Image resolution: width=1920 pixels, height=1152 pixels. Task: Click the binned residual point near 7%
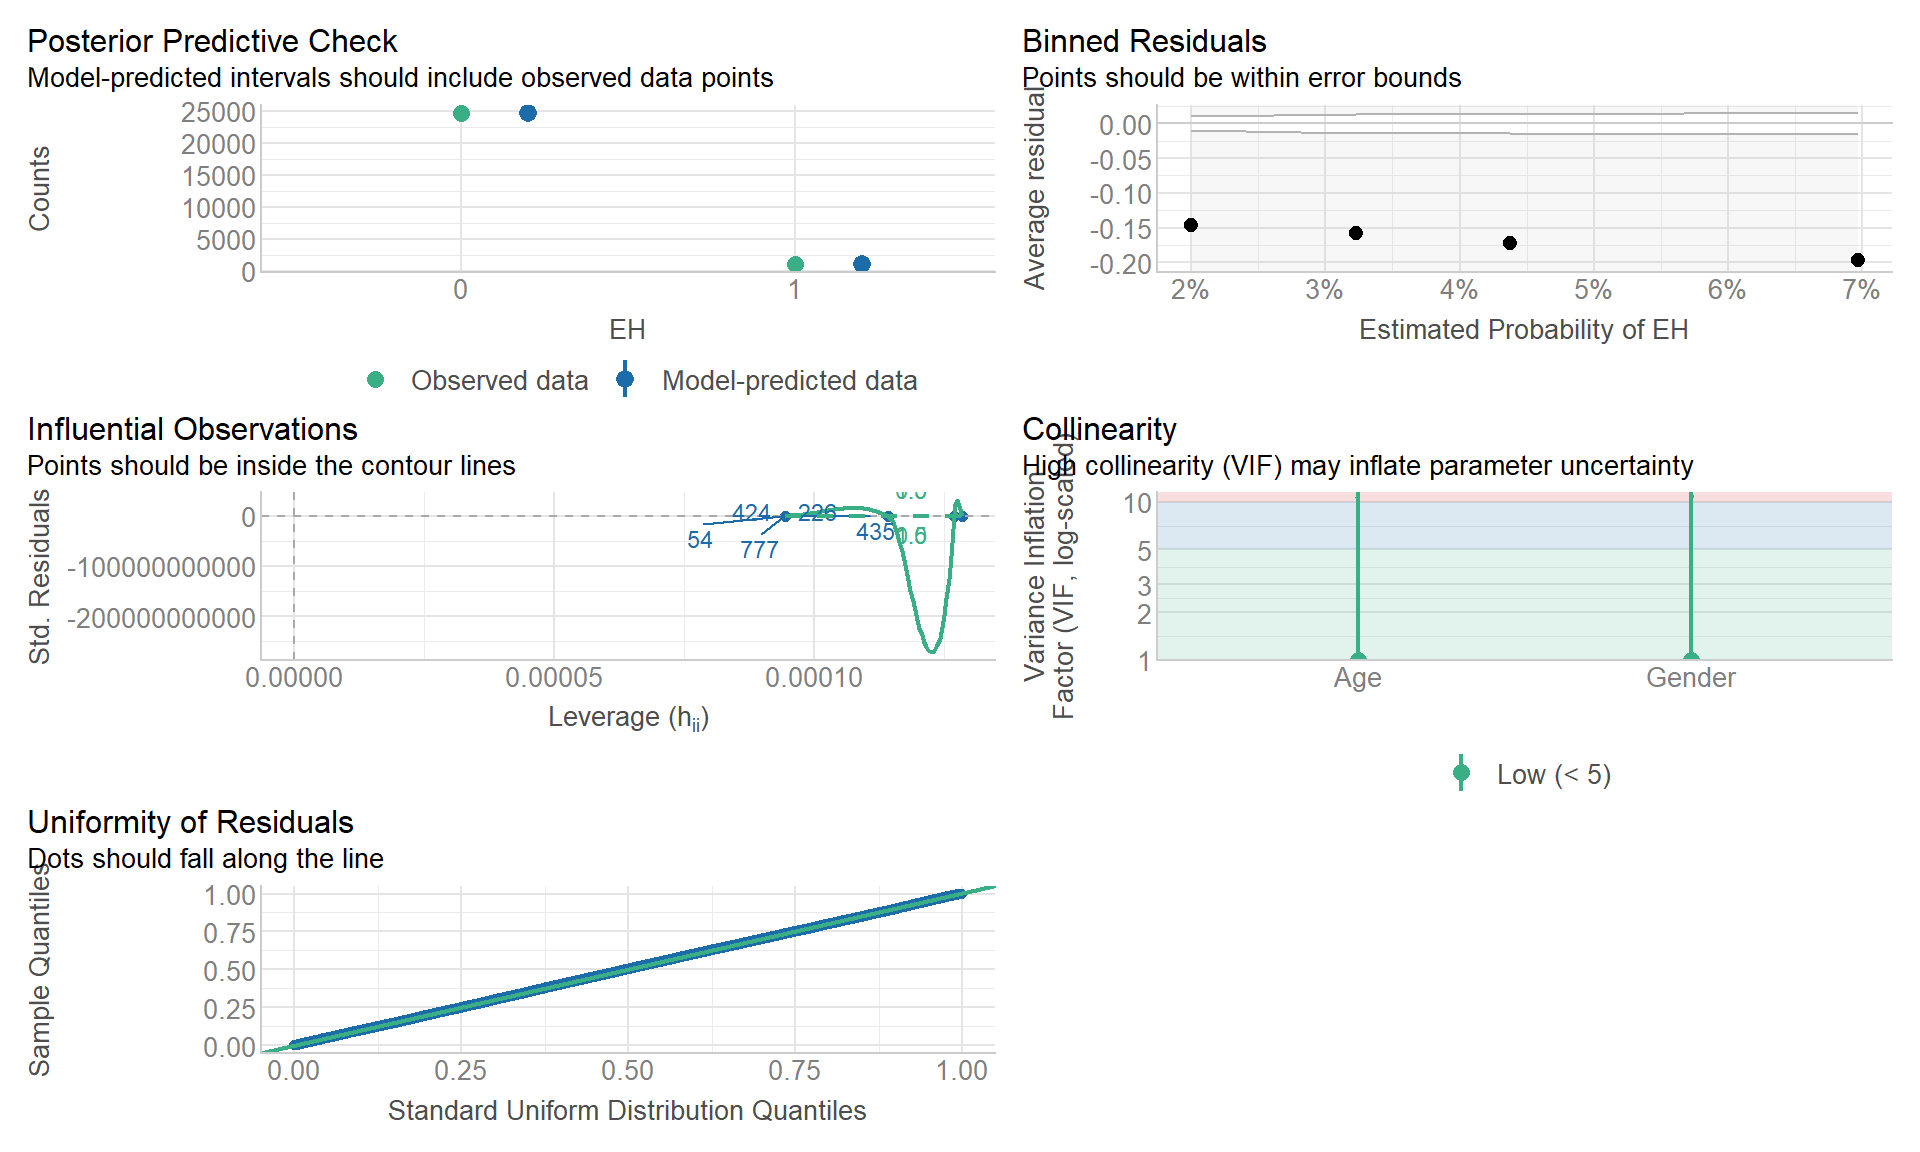click(x=1857, y=260)
